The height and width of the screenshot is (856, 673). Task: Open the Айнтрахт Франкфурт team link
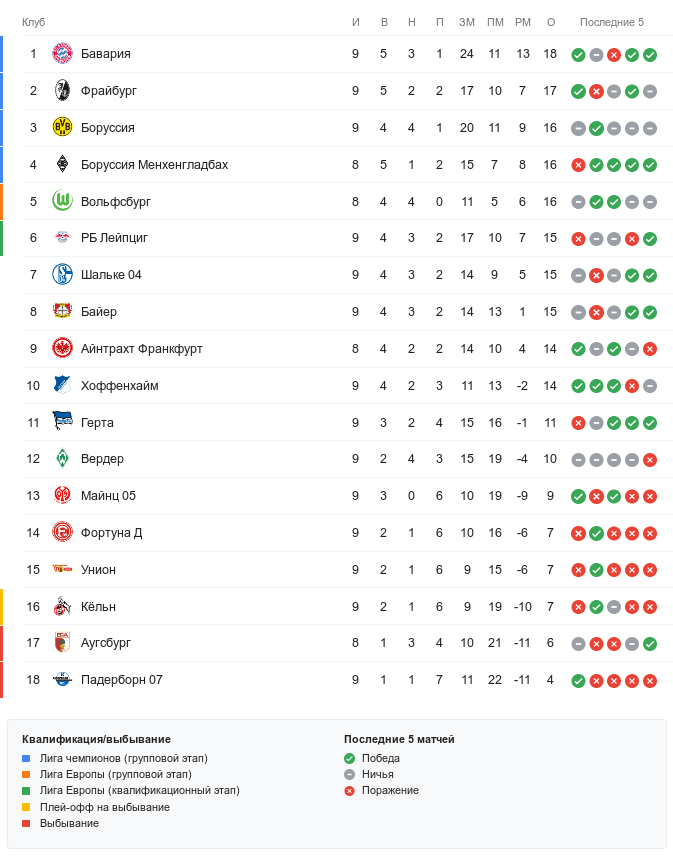[x=142, y=349]
